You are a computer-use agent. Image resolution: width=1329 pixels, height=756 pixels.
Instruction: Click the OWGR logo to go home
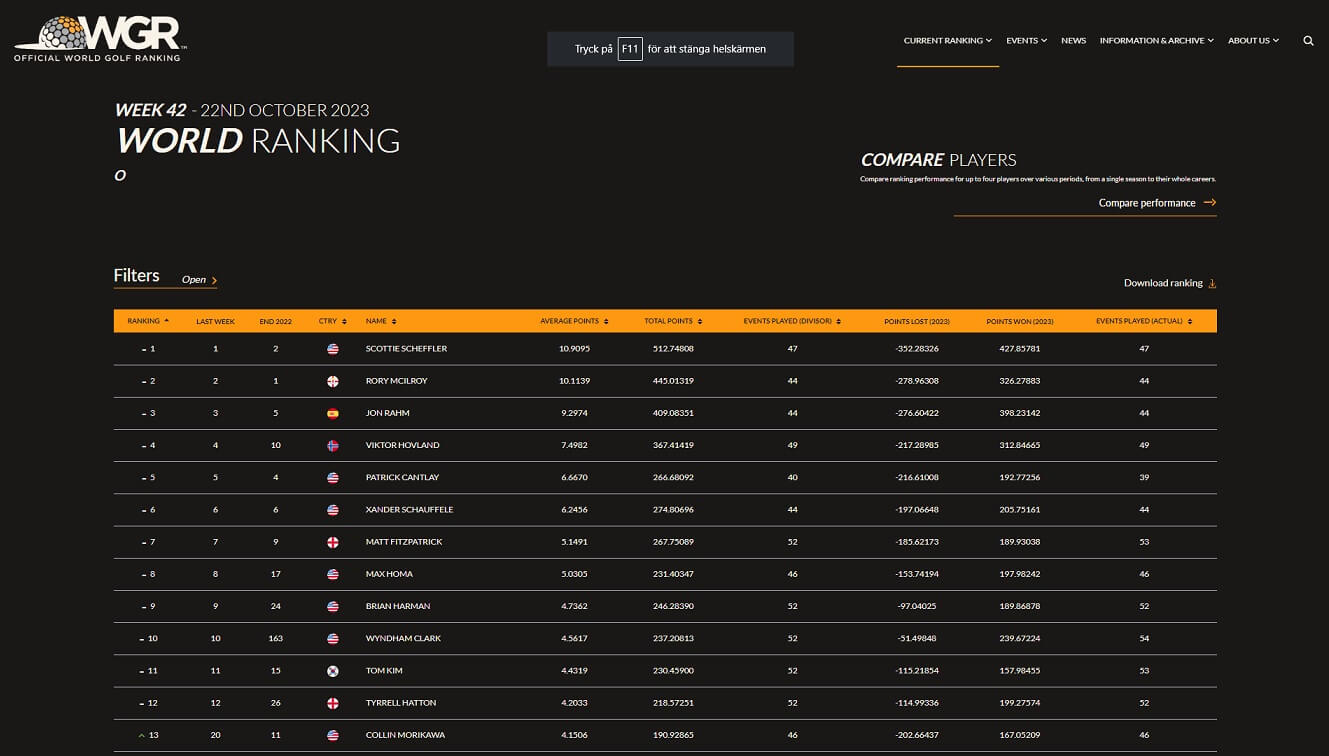99,39
